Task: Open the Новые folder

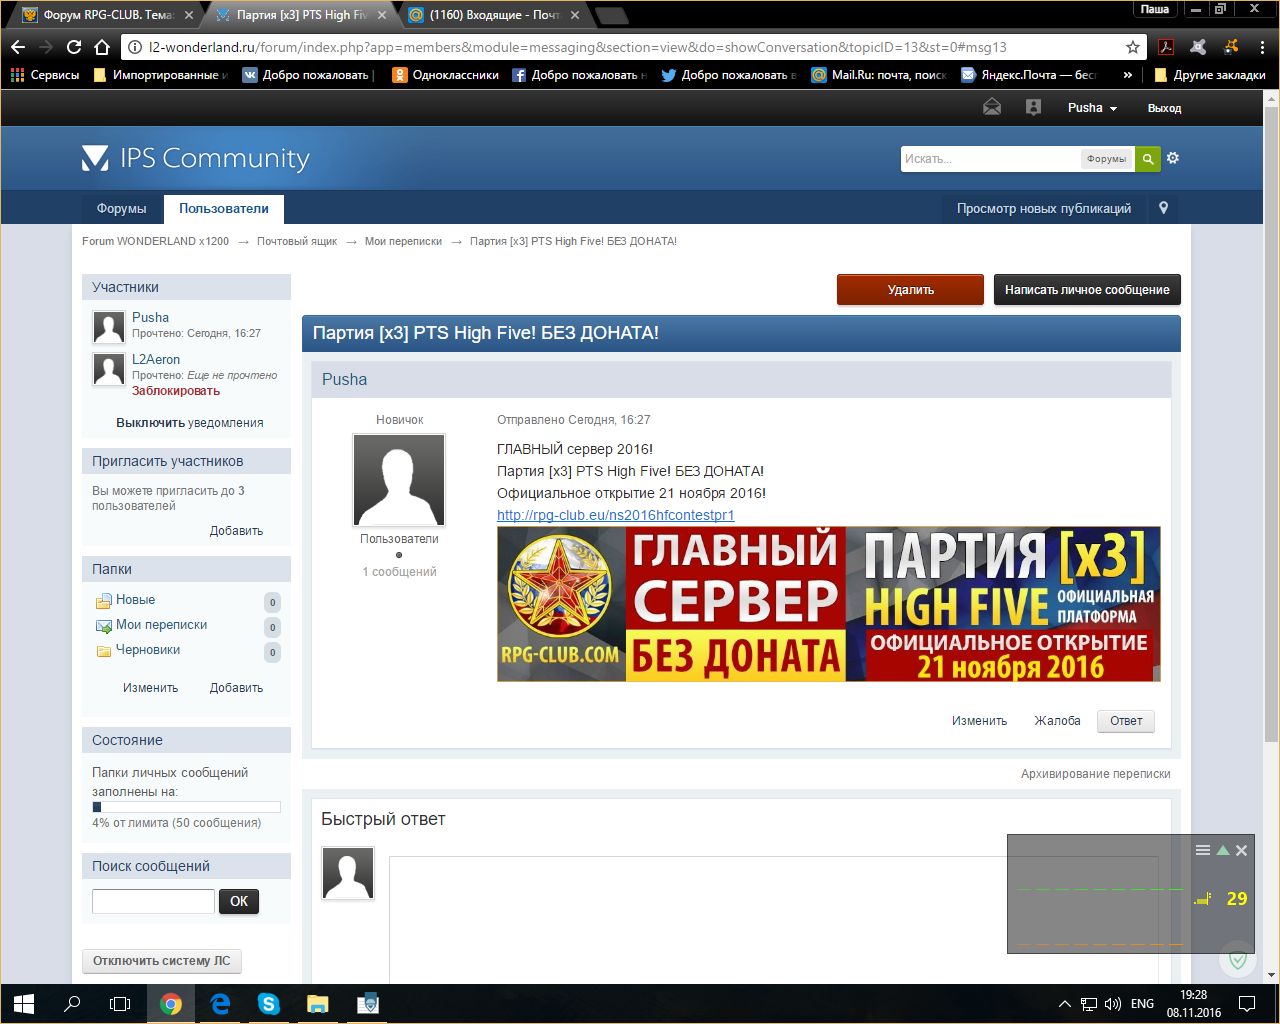Action: pyautogui.click(x=135, y=600)
